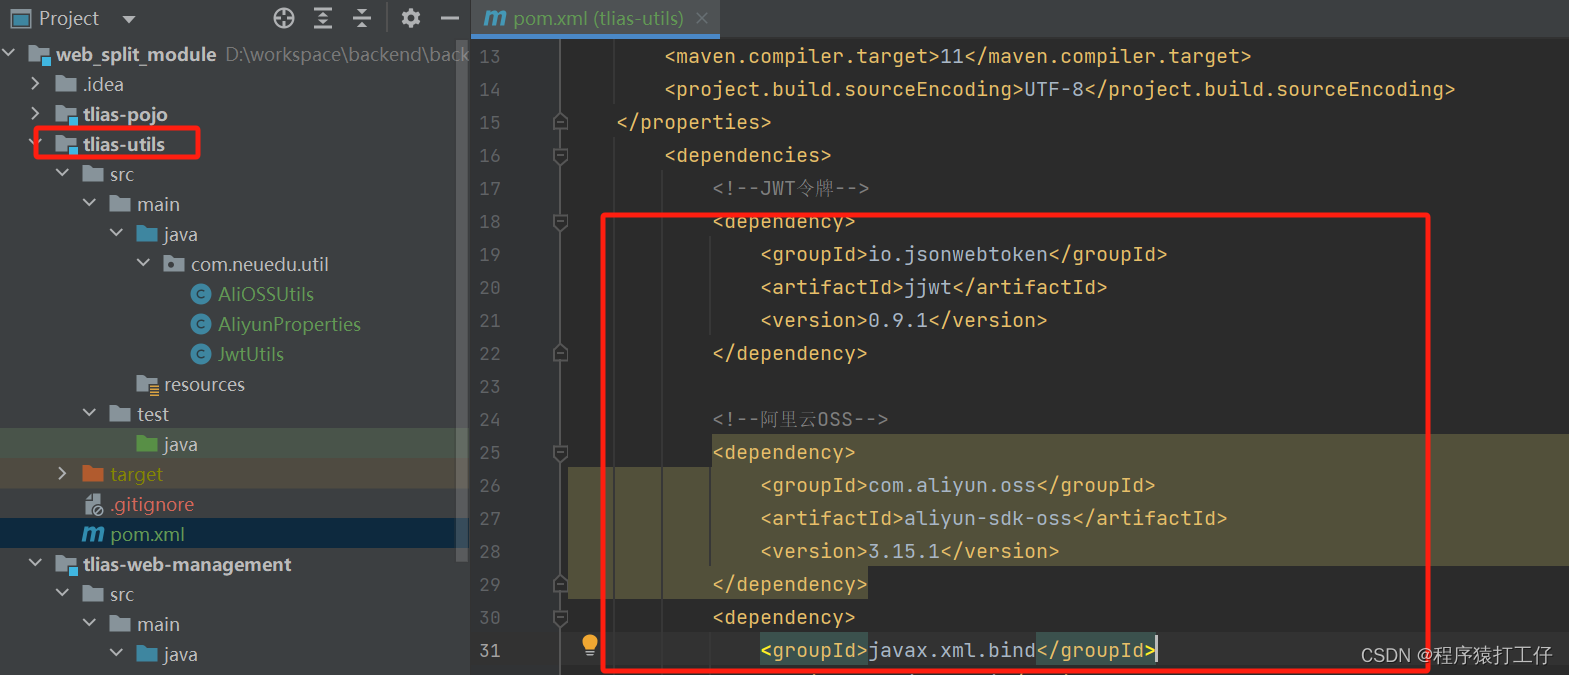Click the jjwt artifactId line

click(934, 287)
